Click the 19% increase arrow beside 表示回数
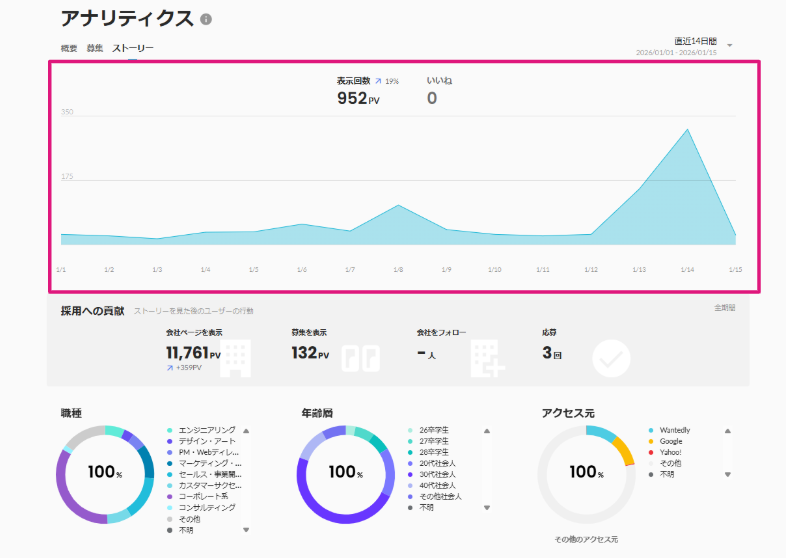This screenshot has width=786, height=558. pyautogui.click(x=379, y=81)
